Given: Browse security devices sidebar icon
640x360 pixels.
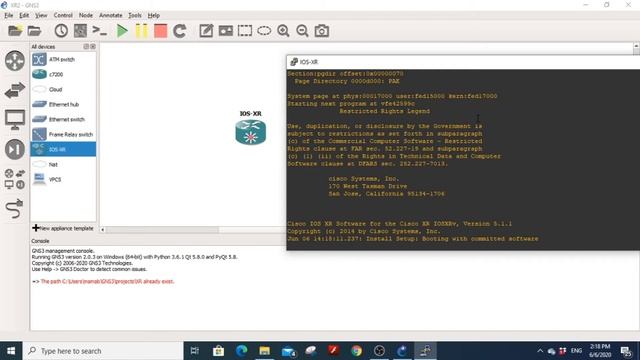Looking at the screenshot, I should click(x=15, y=149).
